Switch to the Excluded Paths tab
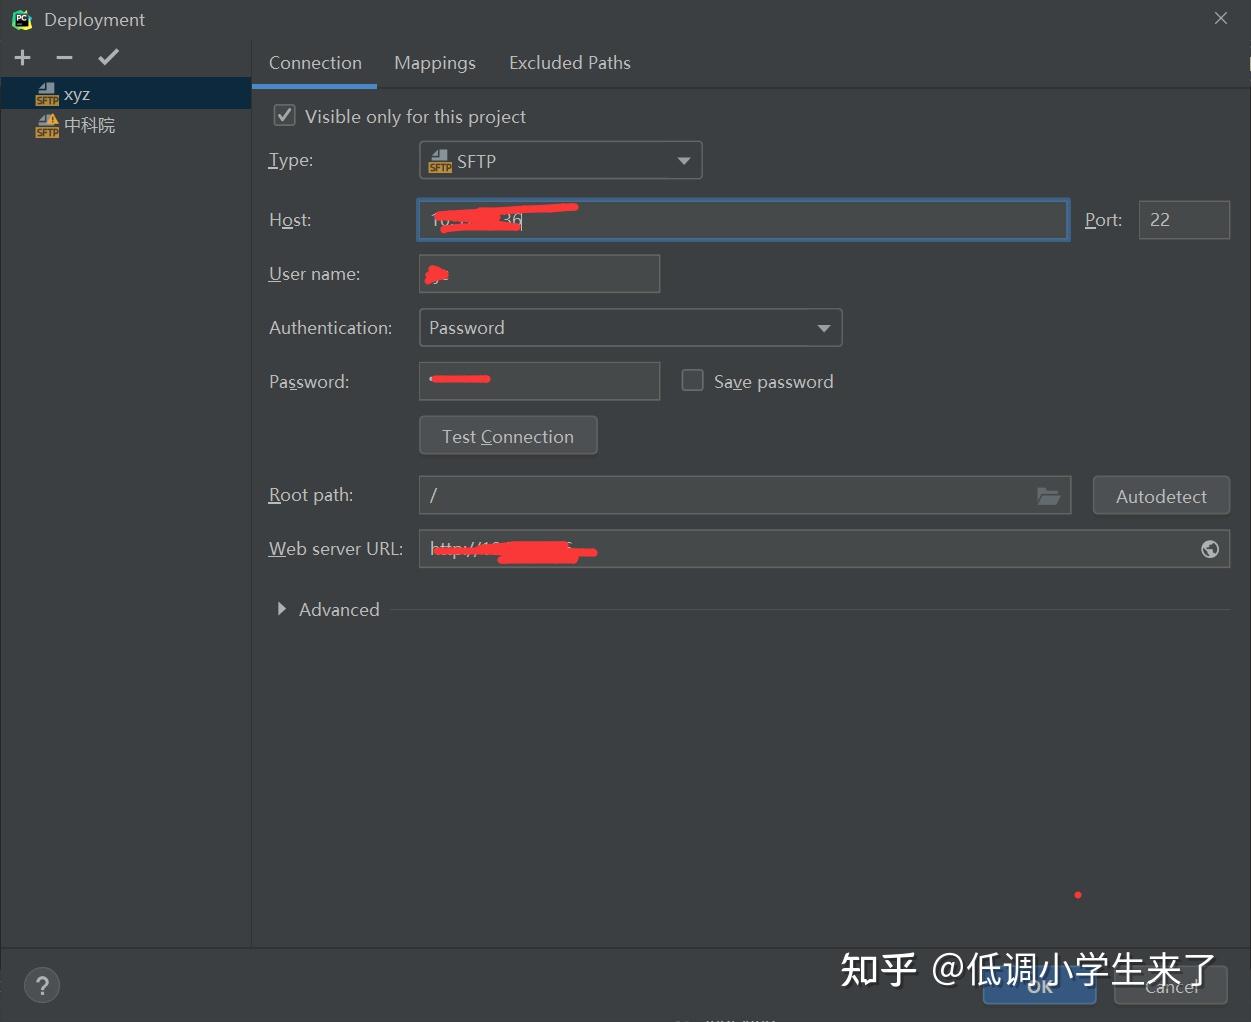1251x1022 pixels. [x=569, y=62]
